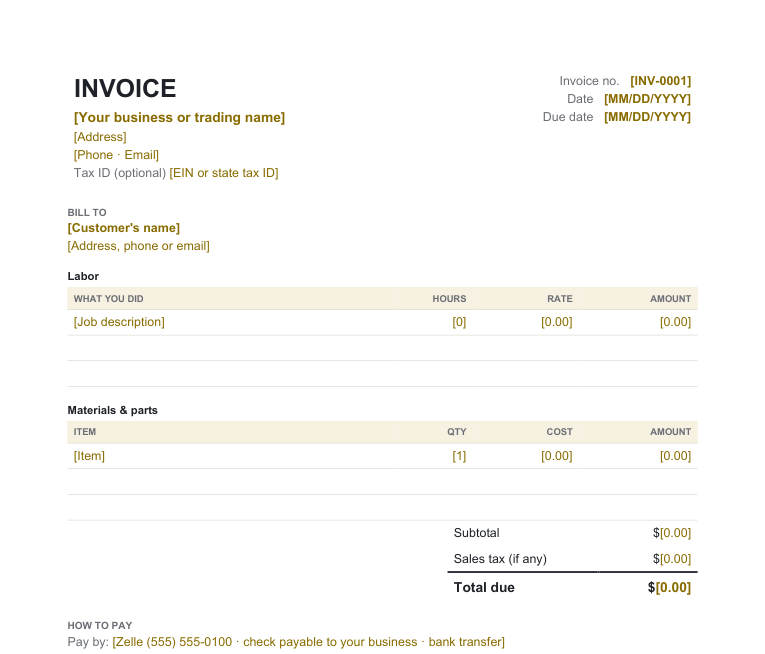Click the cost [0.00] cell in Materials

click(557, 456)
